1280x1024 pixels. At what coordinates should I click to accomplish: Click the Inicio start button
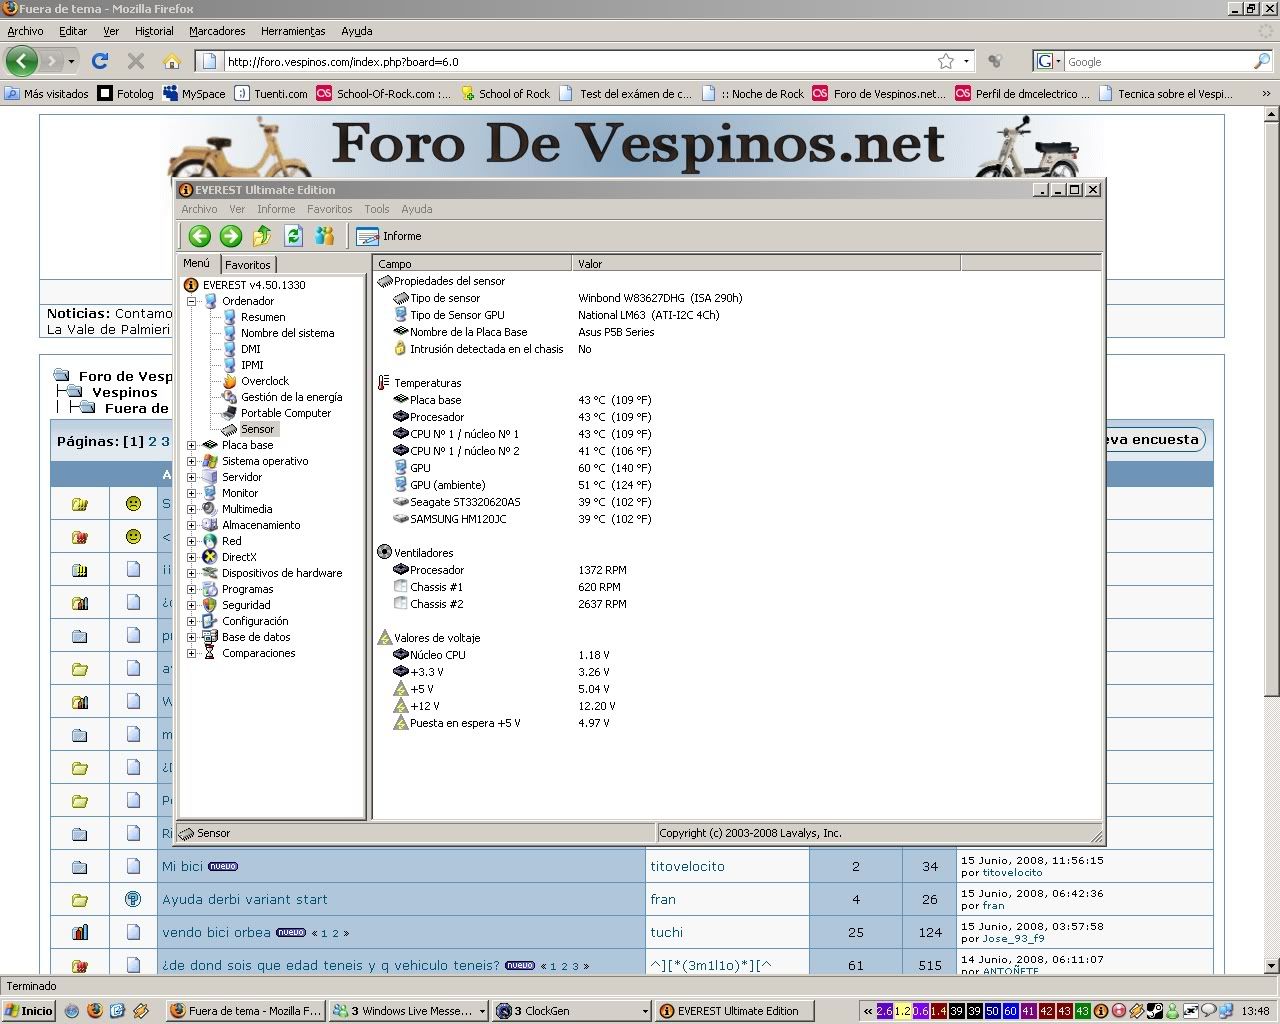click(x=29, y=1011)
